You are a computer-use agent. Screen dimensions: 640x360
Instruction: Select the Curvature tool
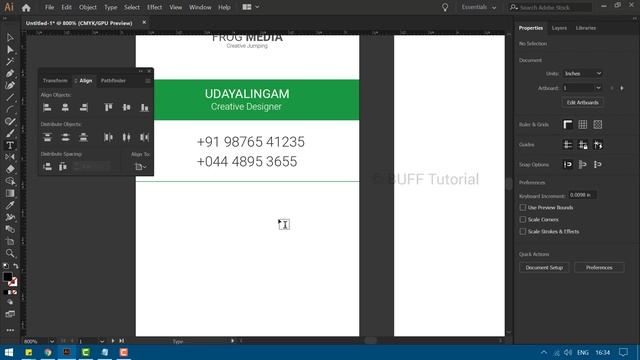coord(10,85)
